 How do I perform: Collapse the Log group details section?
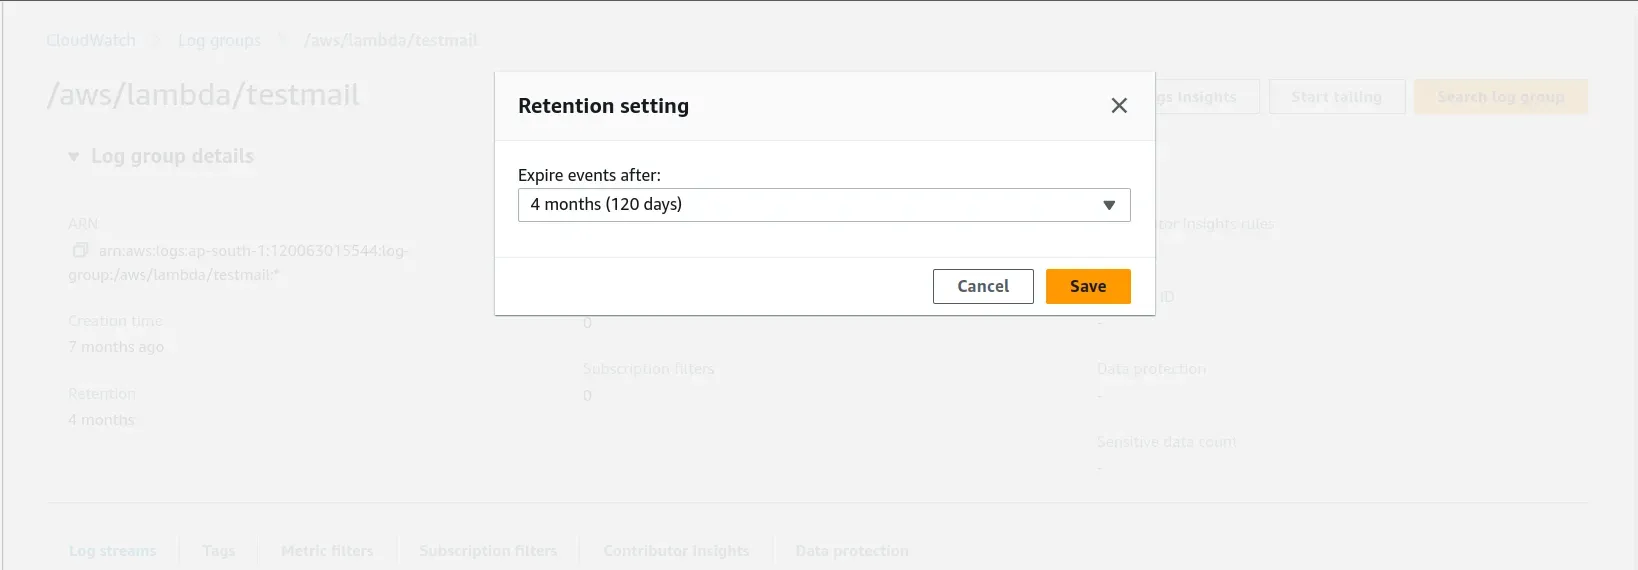click(73, 157)
